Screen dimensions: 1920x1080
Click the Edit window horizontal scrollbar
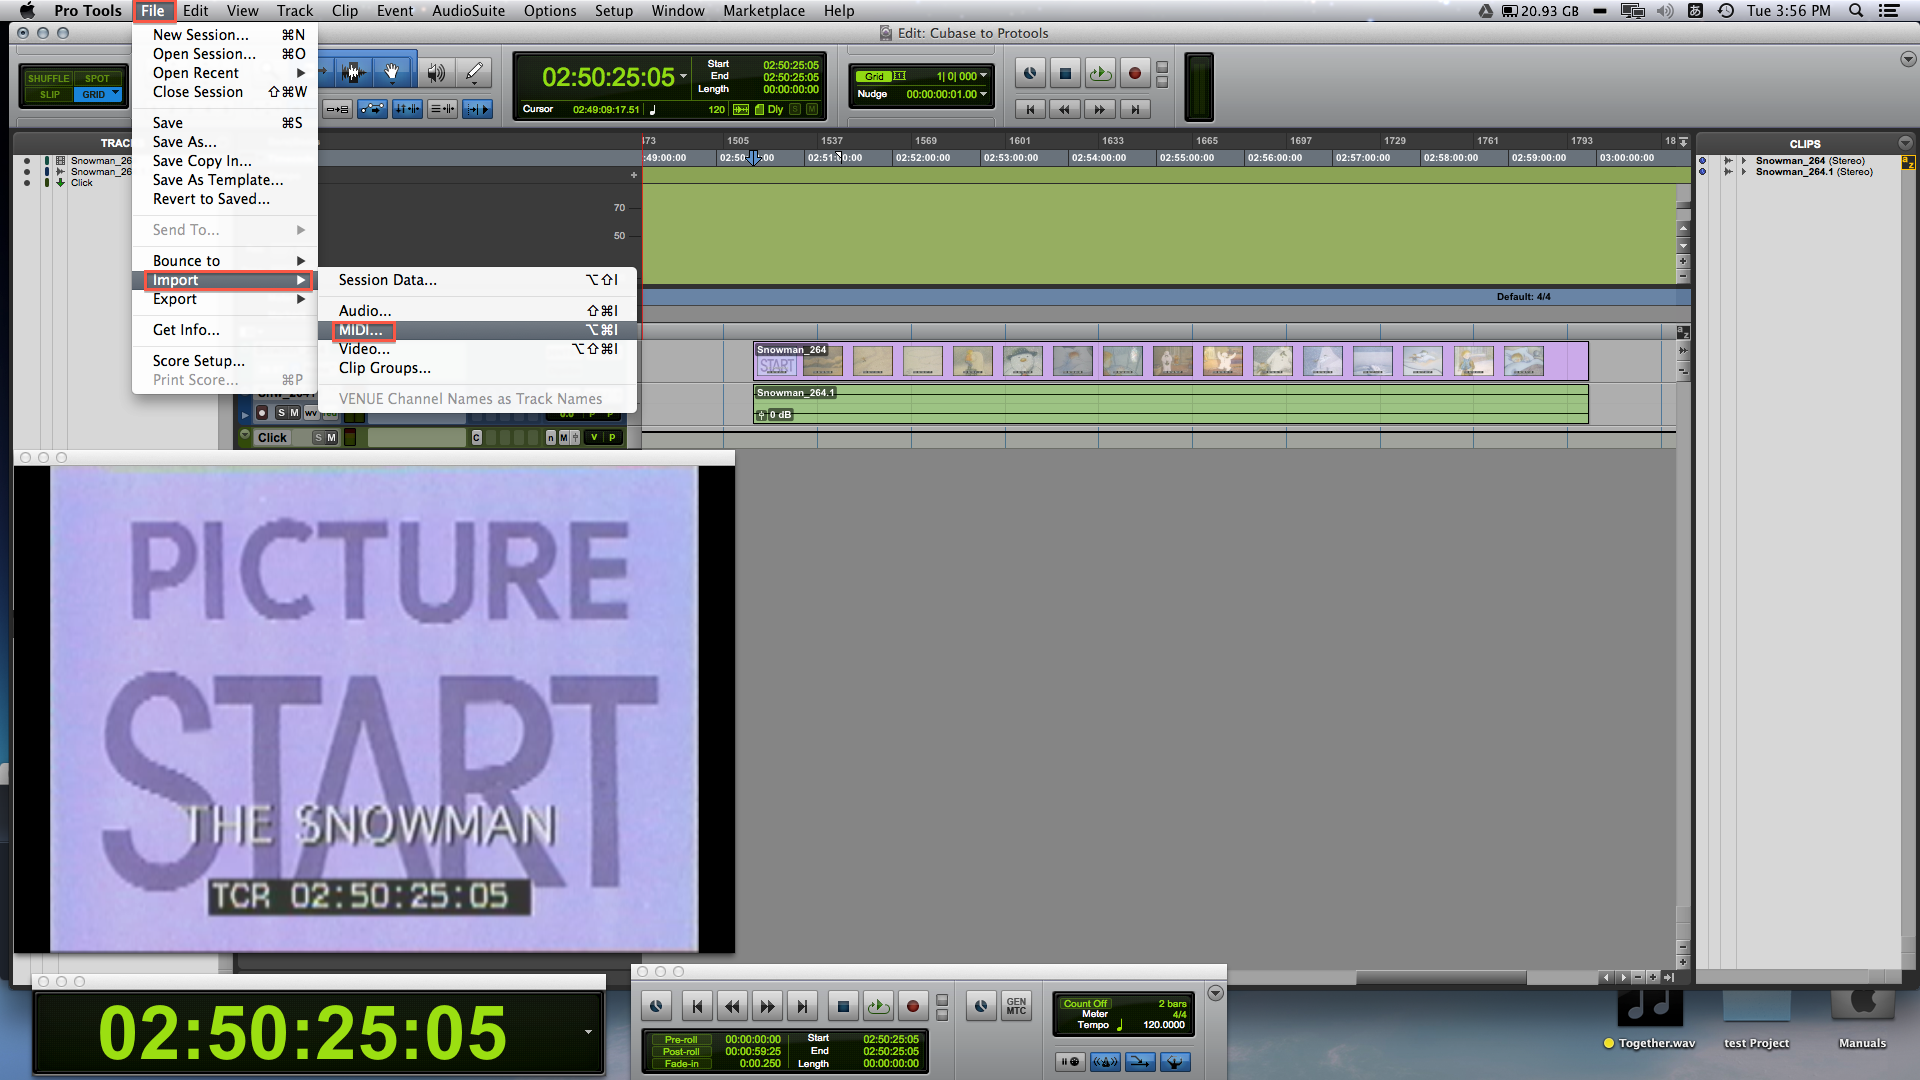pos(1440,977)
